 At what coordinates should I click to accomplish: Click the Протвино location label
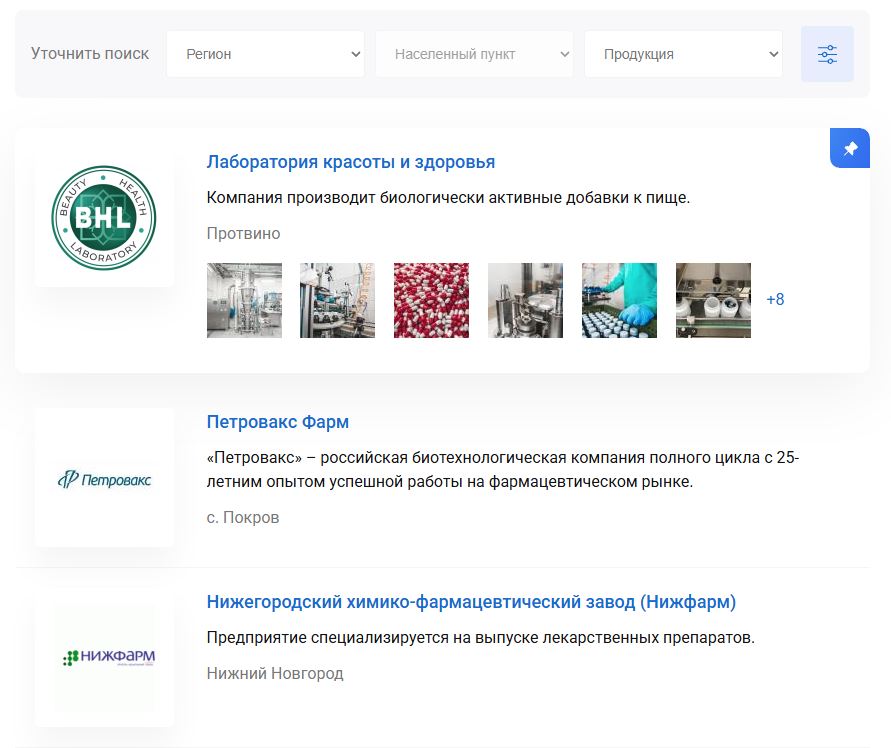coord(242,233)
